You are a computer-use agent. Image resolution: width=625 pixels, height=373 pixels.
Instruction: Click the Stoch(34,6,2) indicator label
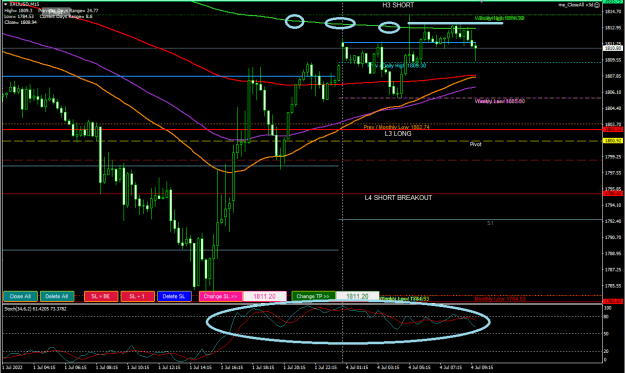35,309
